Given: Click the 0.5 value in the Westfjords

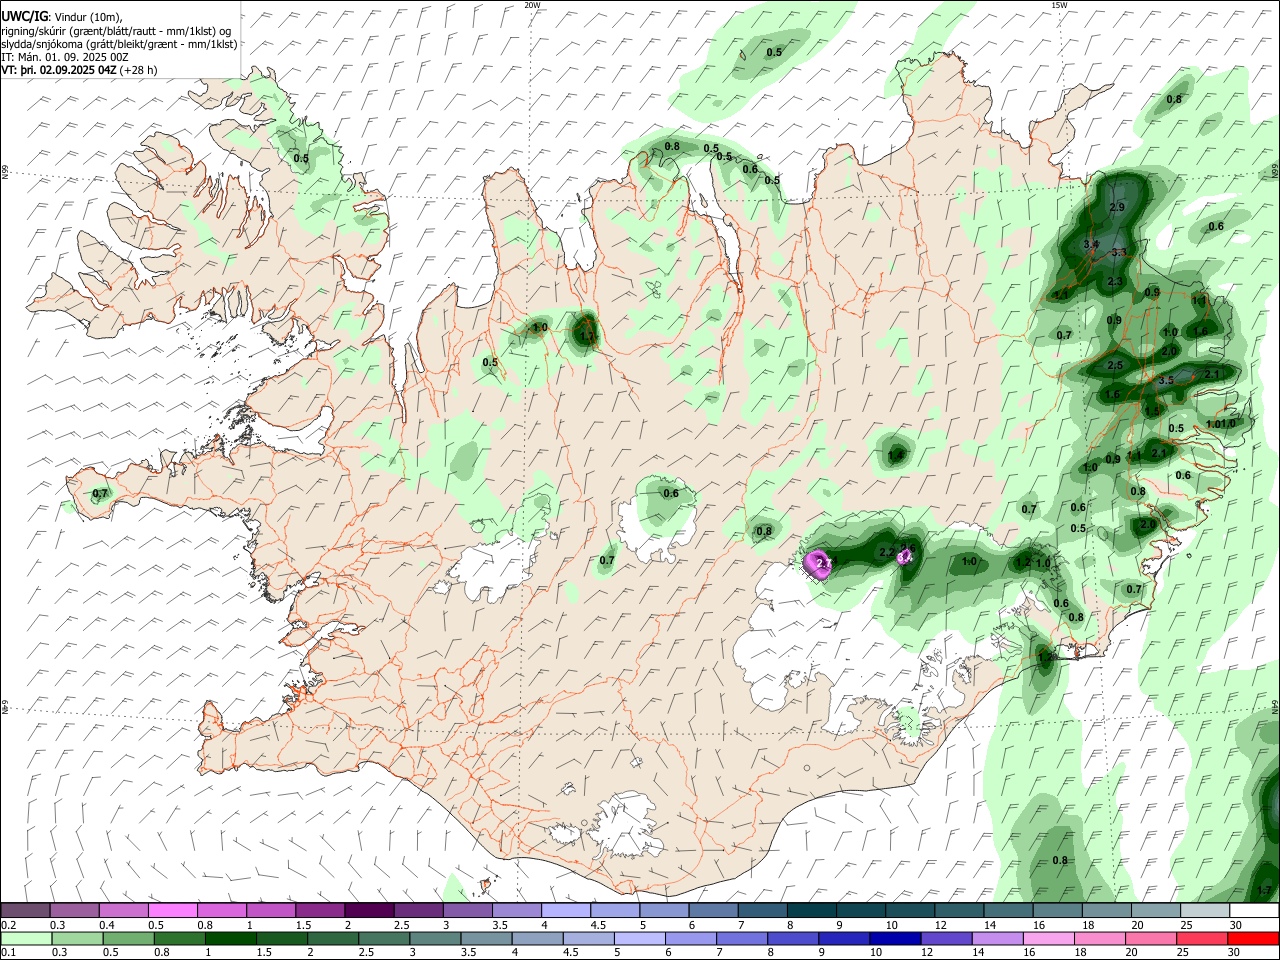Looking at the screenshot, I should [301, 159].
